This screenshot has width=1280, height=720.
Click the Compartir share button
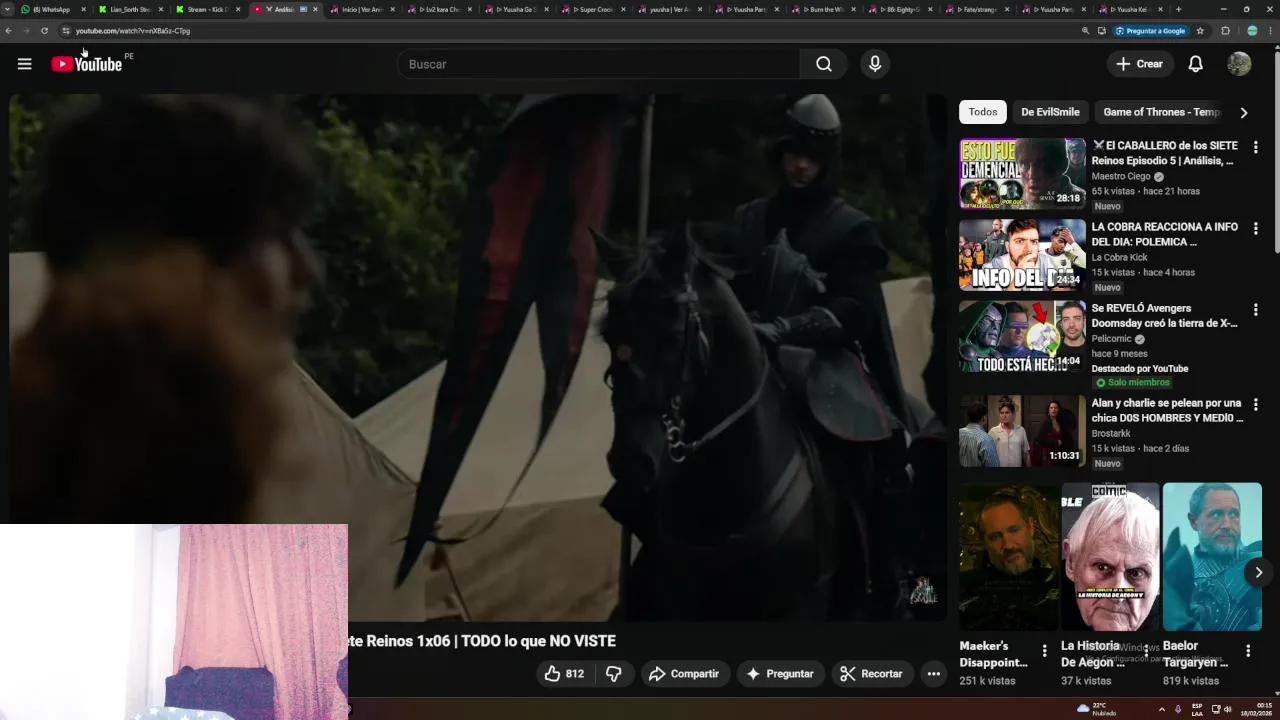(x=684, y=674)
